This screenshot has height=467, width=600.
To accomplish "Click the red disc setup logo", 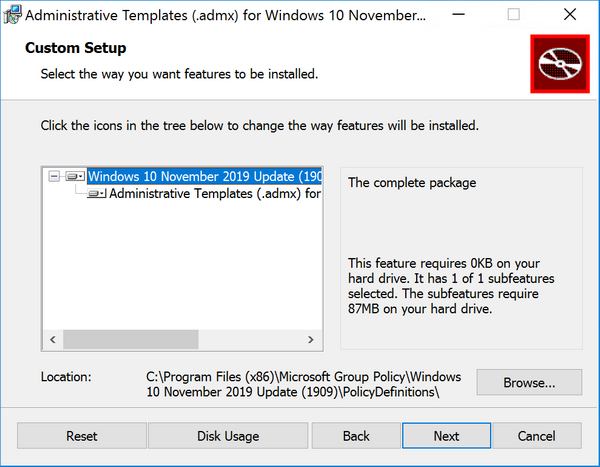I will click(558, 64).
